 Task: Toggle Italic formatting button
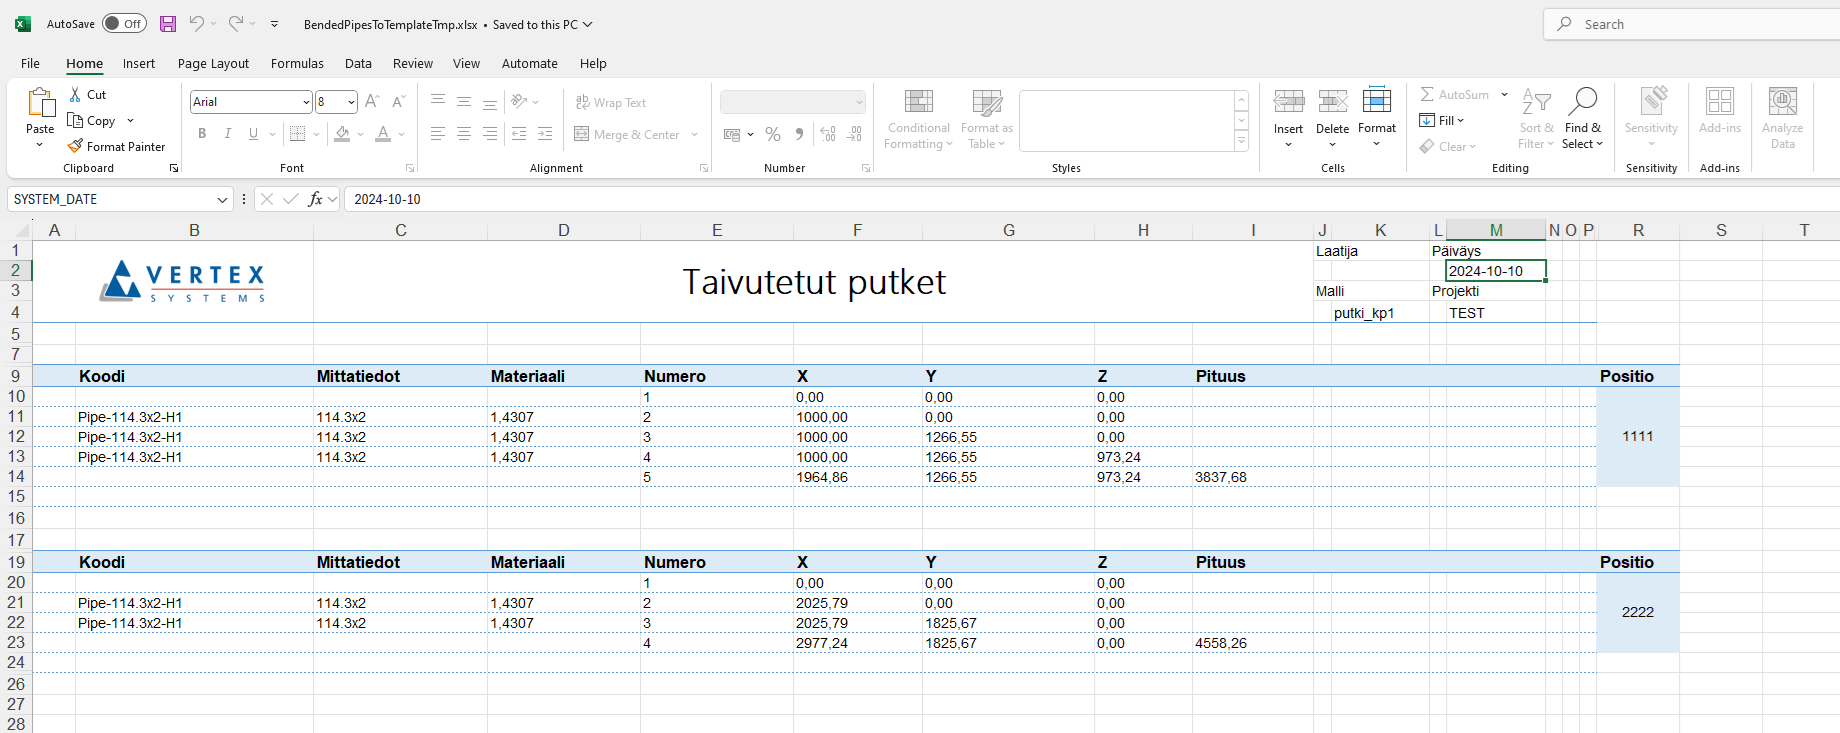click(228, 134)
